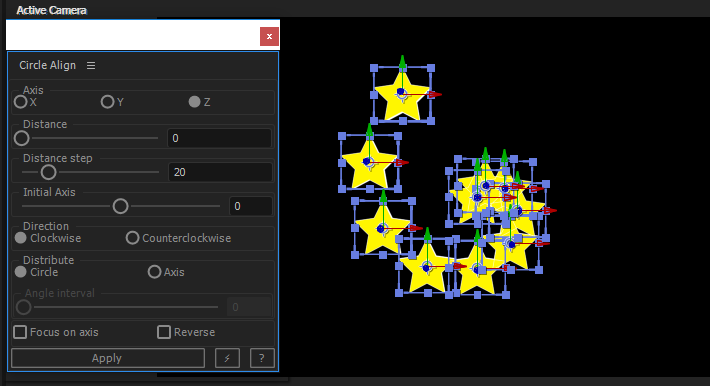Close the floating panel with red X
The height and width of the screenshot is (386, 710).
click(269, 37)
